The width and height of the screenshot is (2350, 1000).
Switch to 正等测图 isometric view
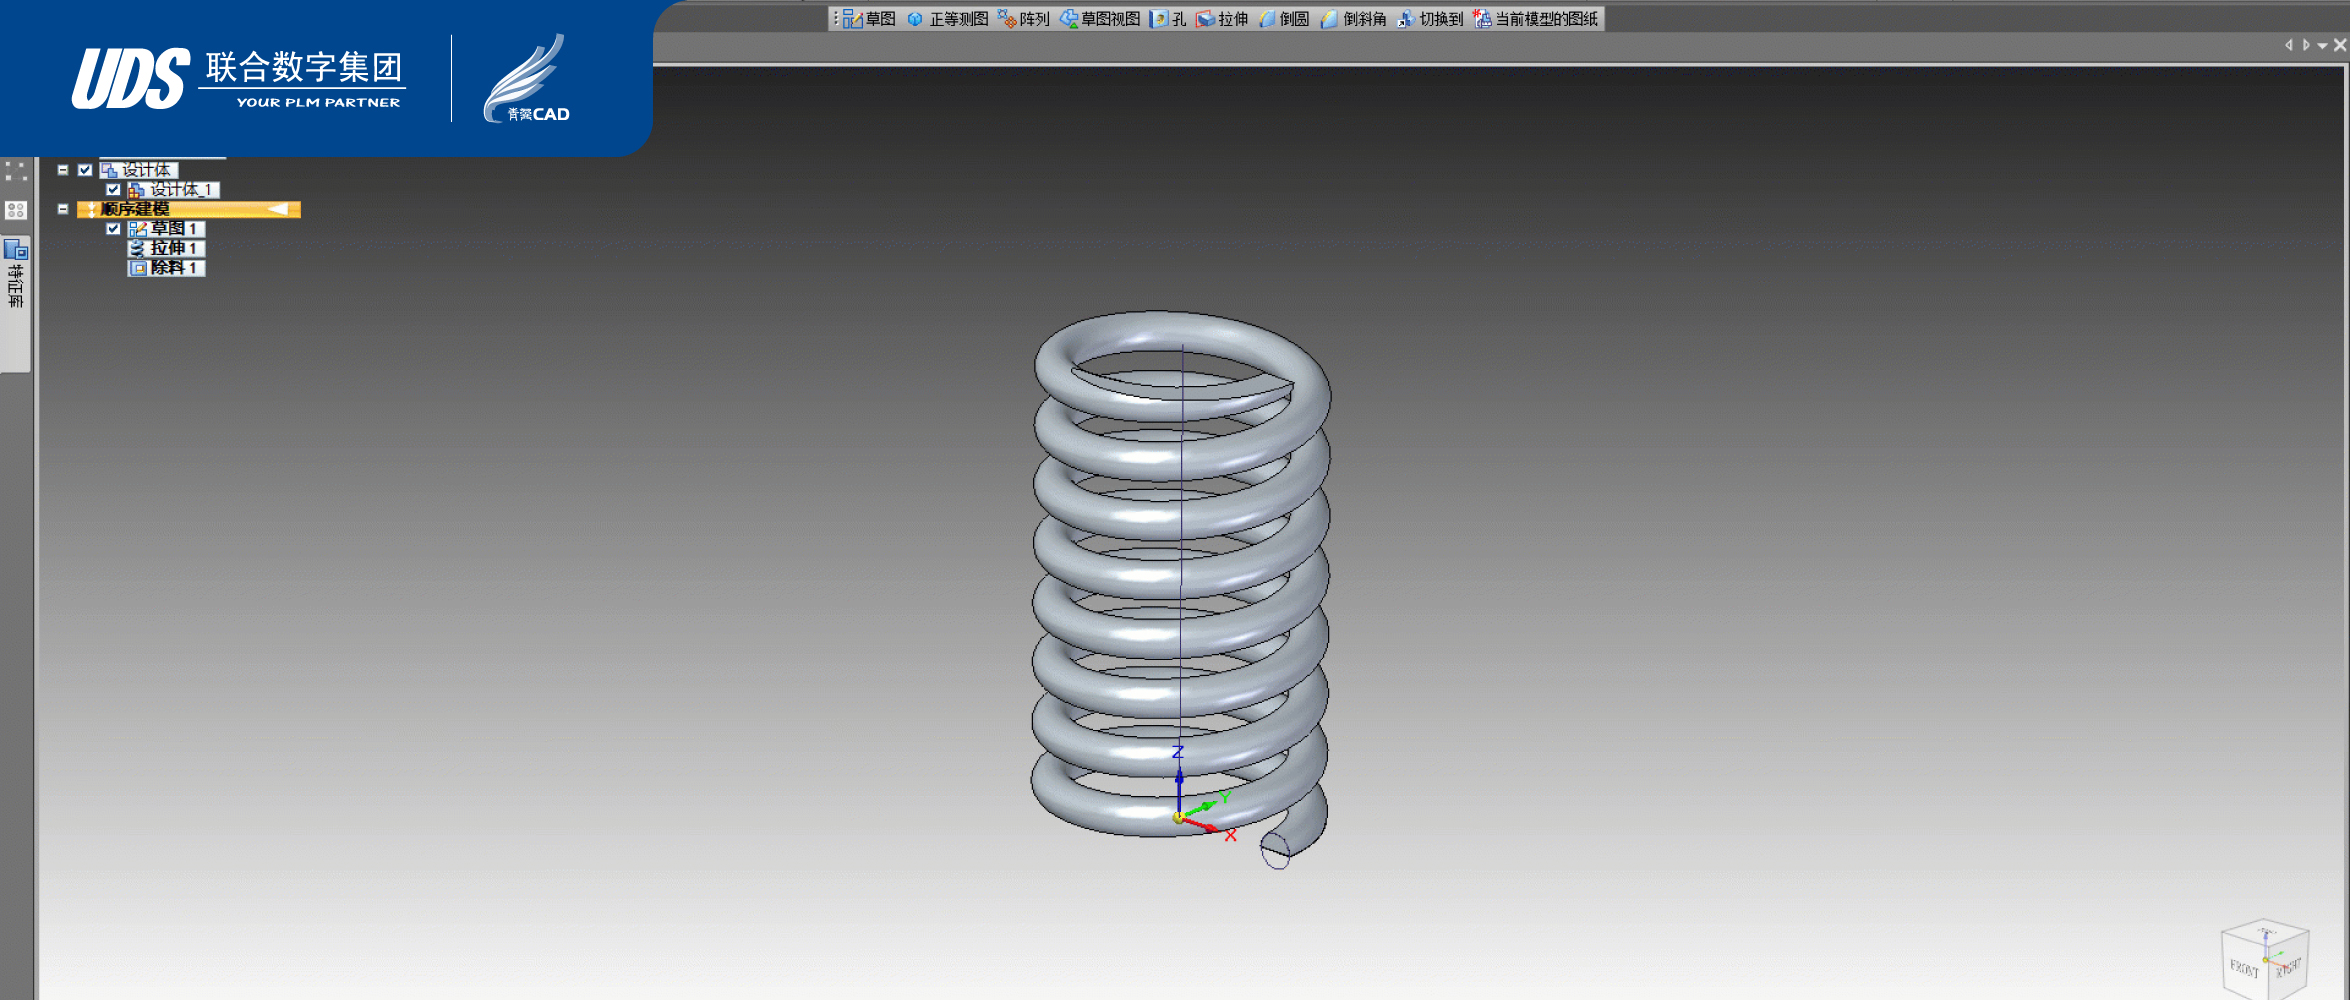click(947, 19)
